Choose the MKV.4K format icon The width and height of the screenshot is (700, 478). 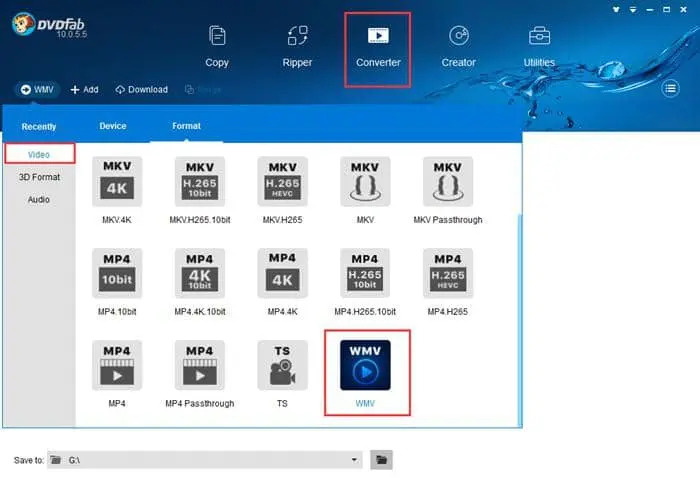[117, 183]
